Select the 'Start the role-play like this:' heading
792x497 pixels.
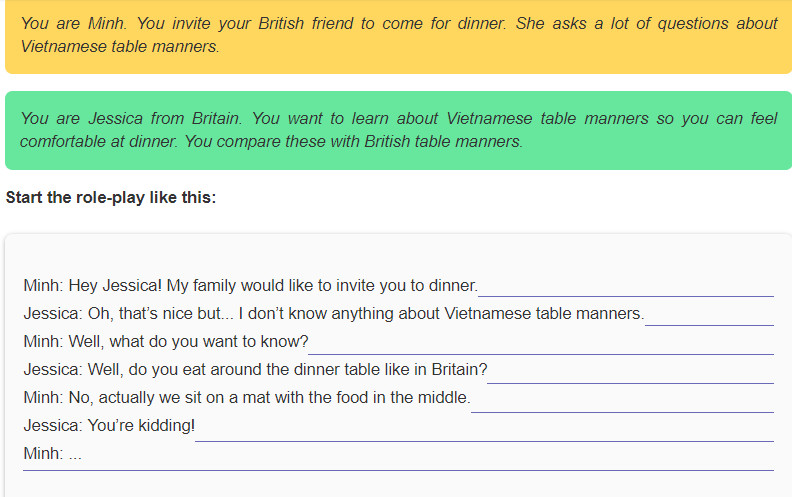[111, 197]
